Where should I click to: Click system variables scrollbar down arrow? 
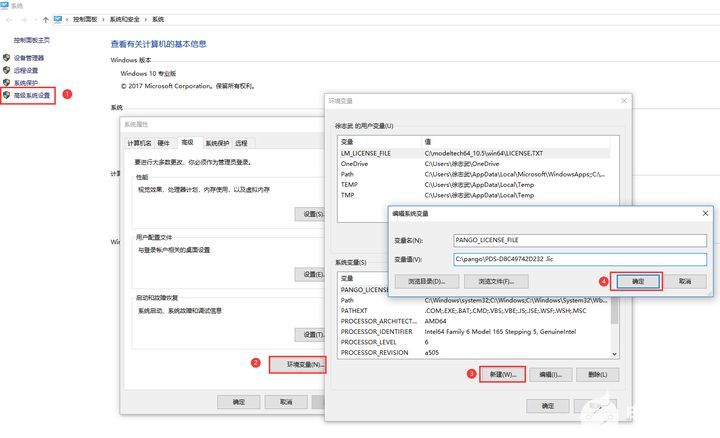click(614, 354)
